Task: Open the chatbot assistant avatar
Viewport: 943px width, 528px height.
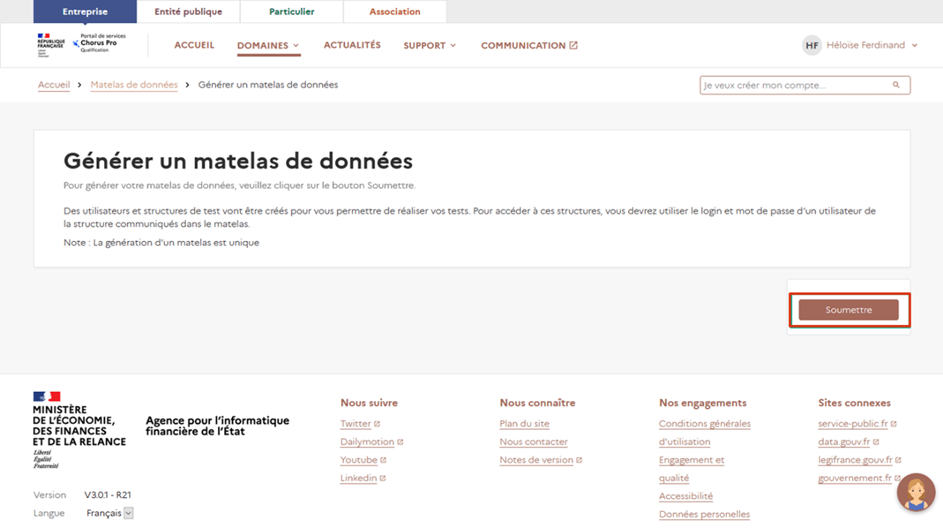Action: coord(915,492)
